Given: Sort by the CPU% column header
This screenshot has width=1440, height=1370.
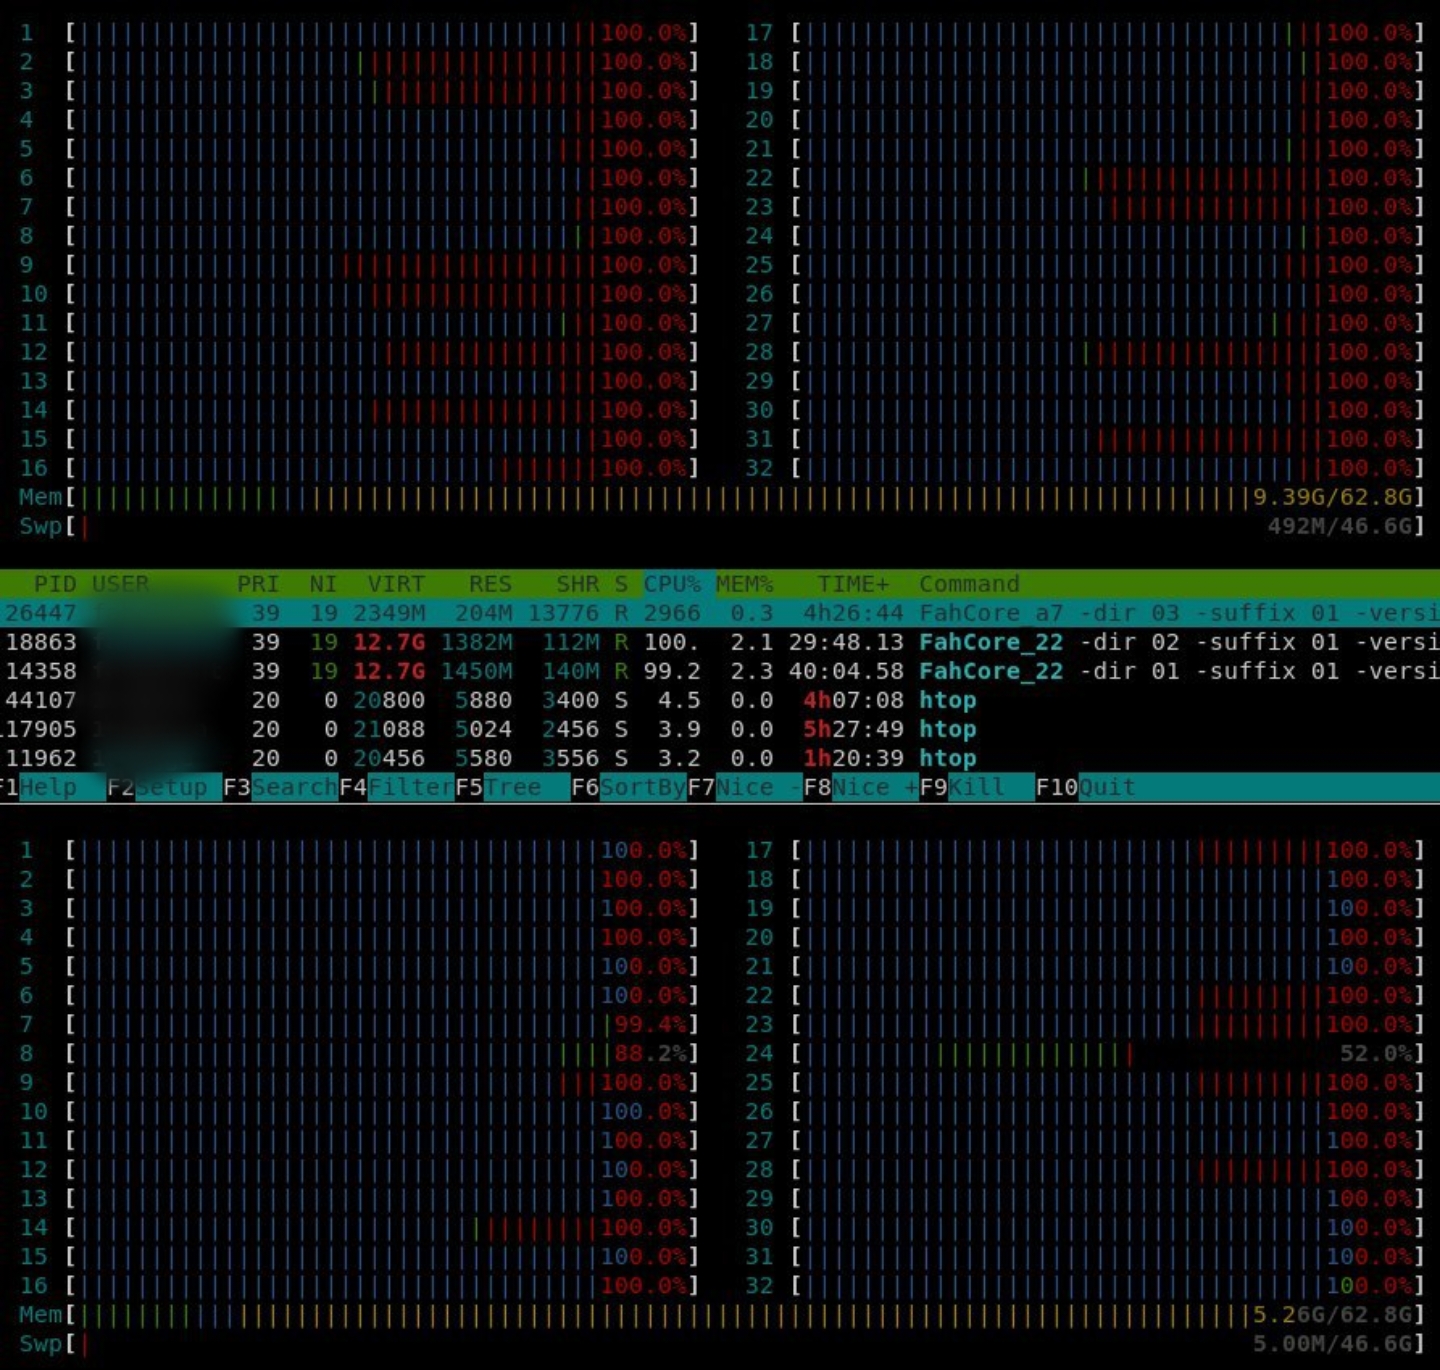Looking at the screenshot, I should [672, 584].
